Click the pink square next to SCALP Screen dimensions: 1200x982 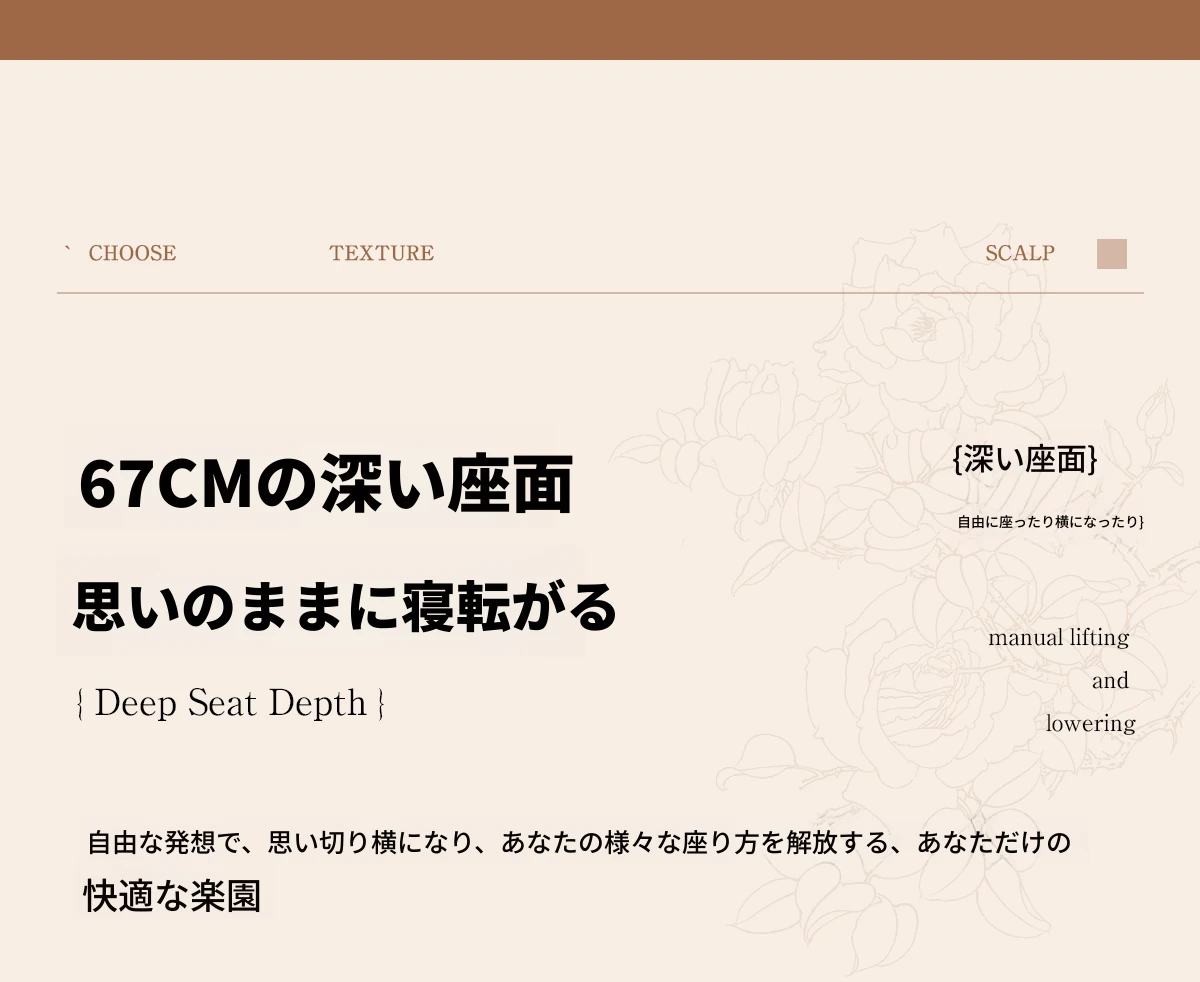point(1111,254)
